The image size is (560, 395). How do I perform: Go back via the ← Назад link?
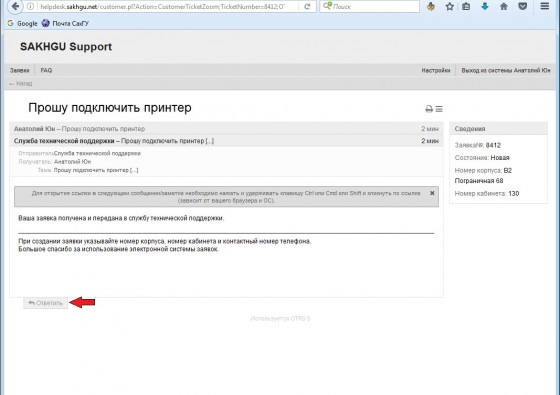[x=21, y=84]
